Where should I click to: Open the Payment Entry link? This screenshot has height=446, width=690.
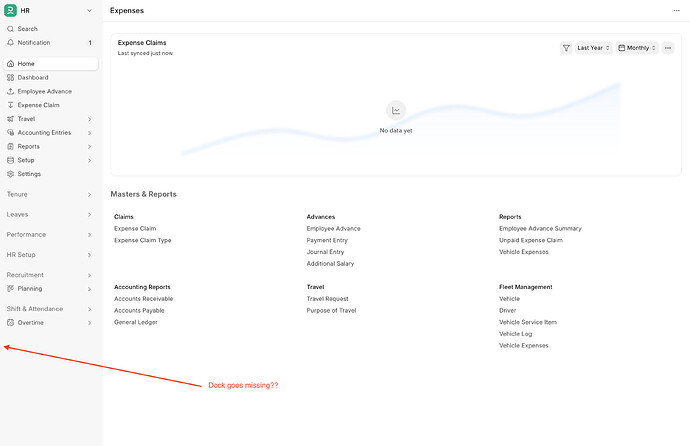pyautogui.click(x=327, y=240)
